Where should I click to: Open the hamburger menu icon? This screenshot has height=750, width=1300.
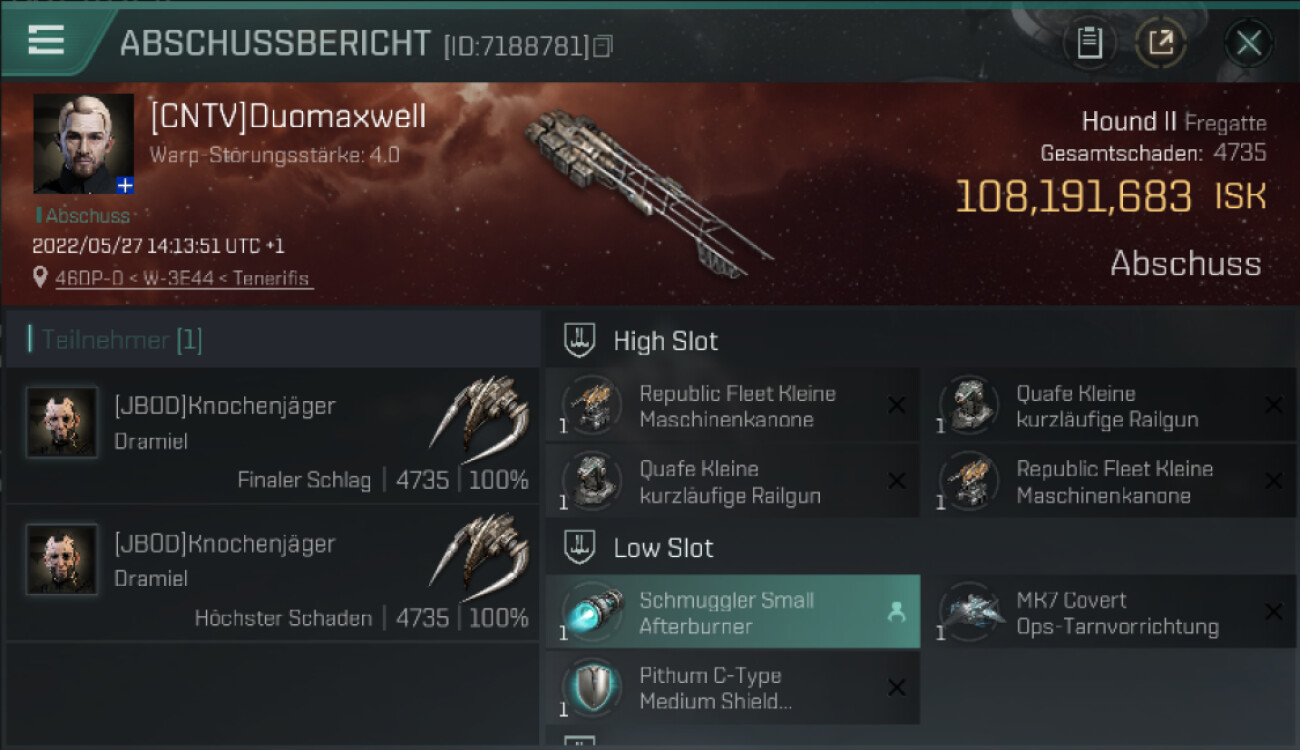[x=46, y=40]
